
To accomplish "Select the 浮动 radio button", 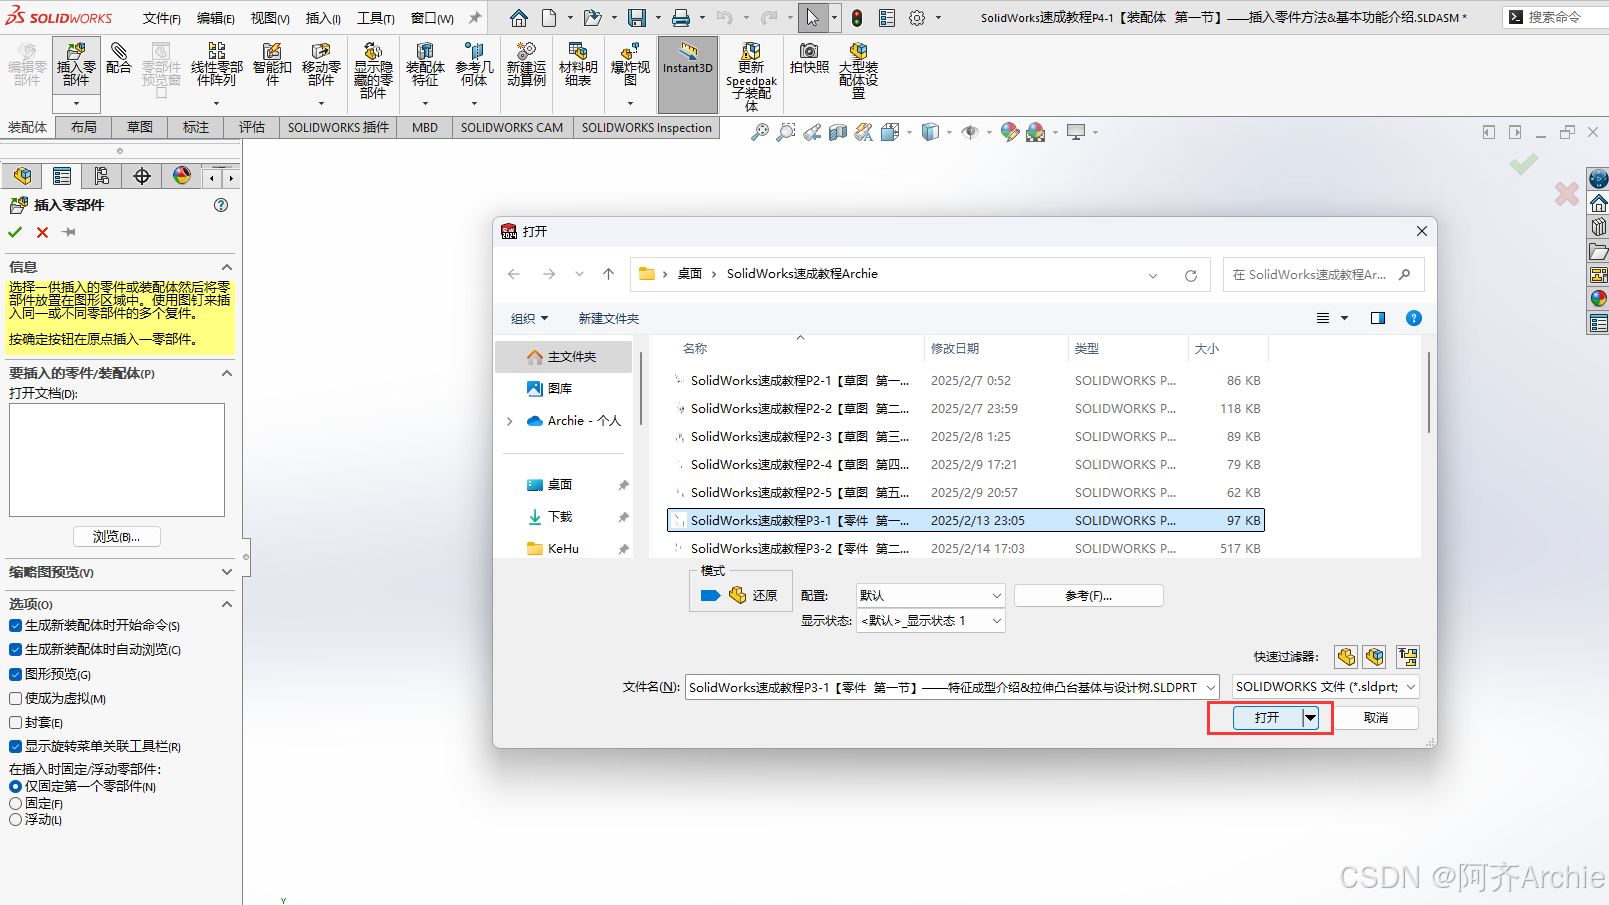I will click(x=15, y=819).
